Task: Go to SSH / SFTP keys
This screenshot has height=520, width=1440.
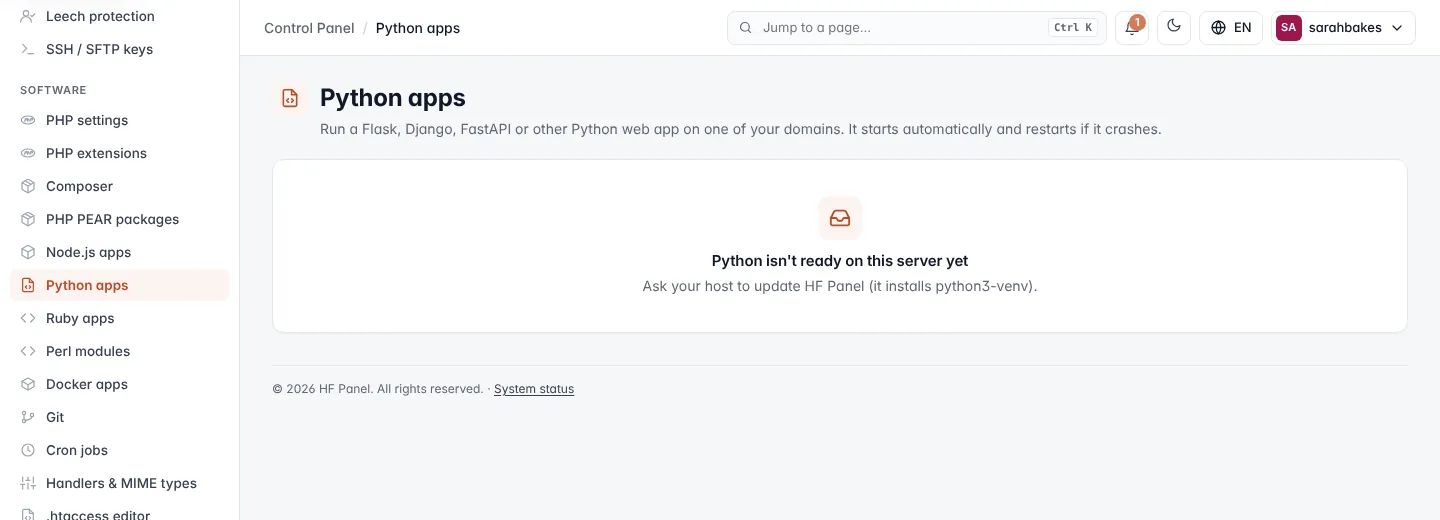Action: (x=120, y=49)
